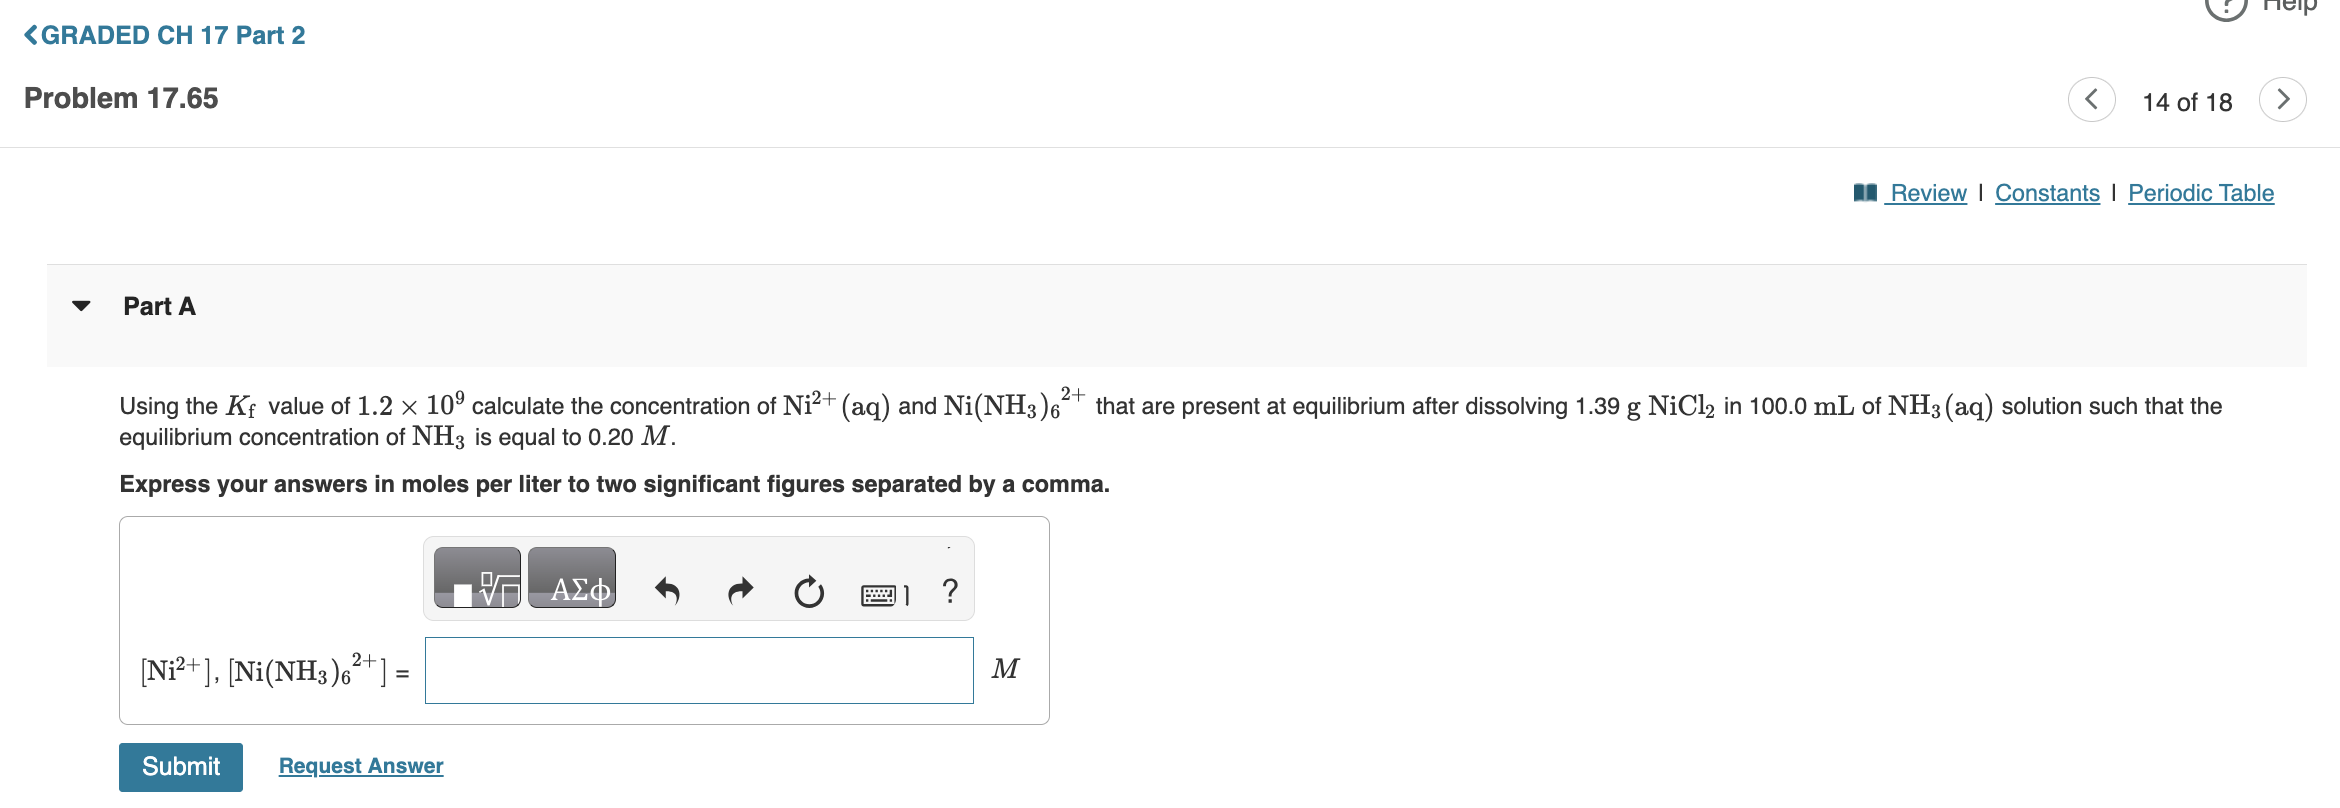Open Help at the top right
Viewport: 2340px width, 808px height.
click(x=2290, y=8)
